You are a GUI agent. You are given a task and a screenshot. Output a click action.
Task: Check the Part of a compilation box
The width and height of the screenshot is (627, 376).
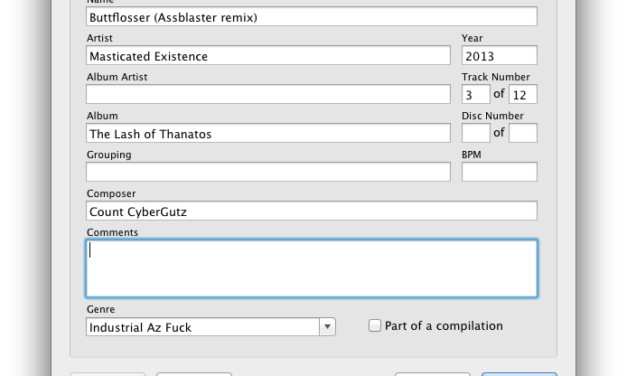point(375,326)
